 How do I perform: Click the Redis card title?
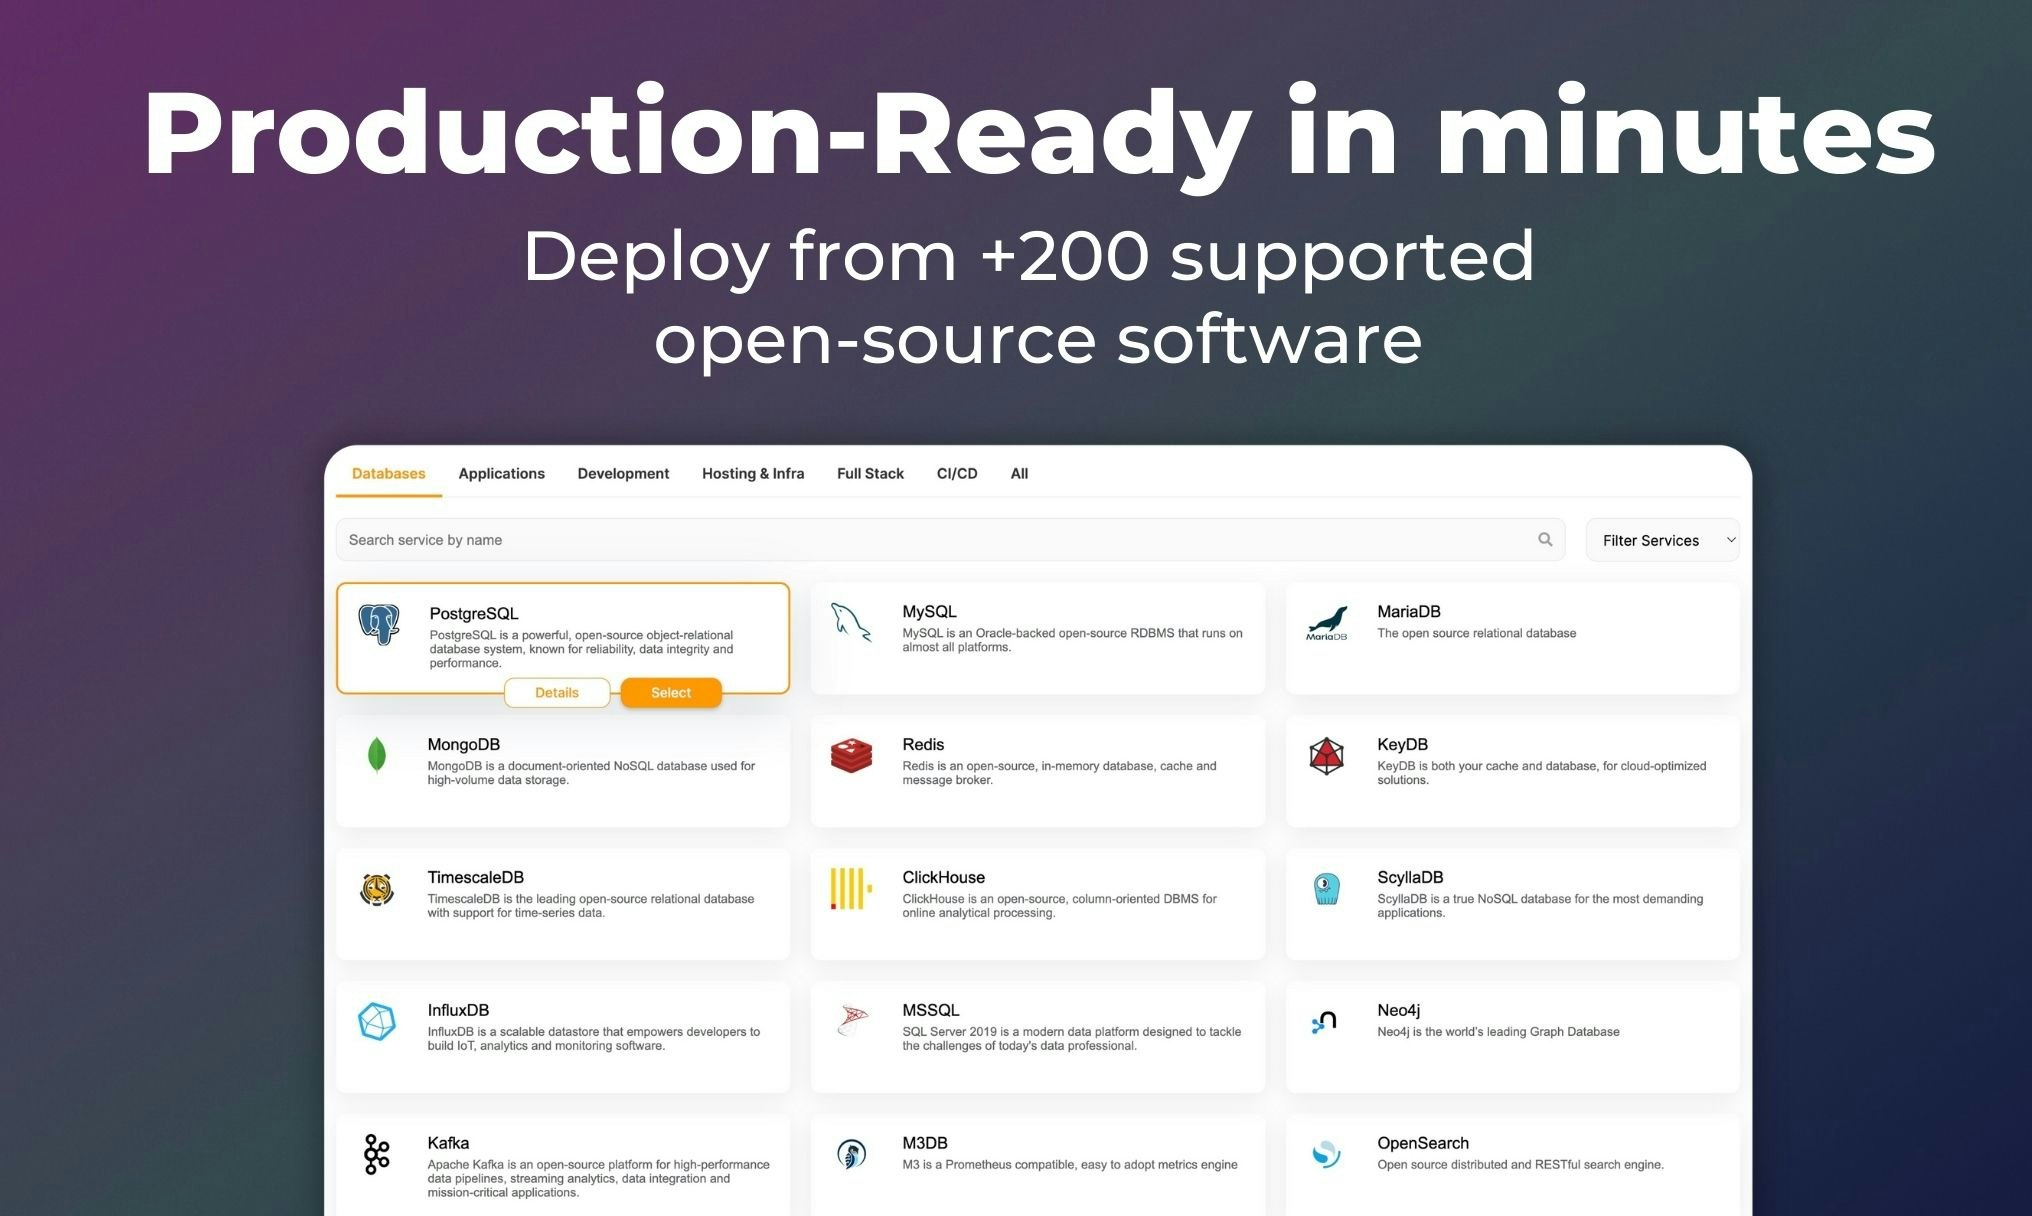(x=923, y=744)
